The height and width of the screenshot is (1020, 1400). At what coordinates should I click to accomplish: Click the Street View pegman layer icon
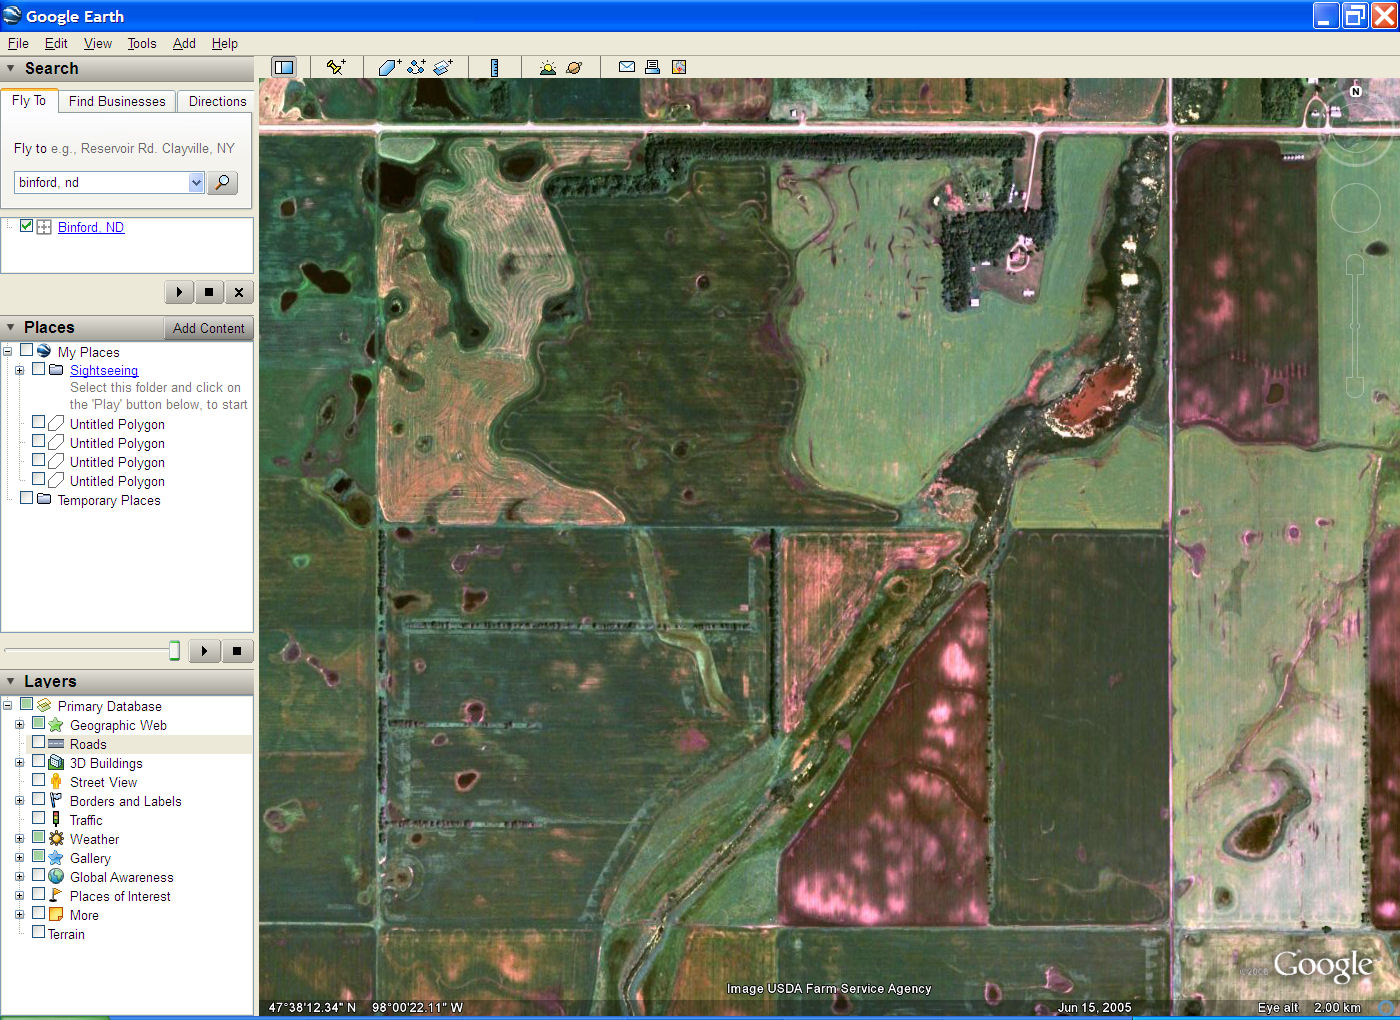point(56,781)
